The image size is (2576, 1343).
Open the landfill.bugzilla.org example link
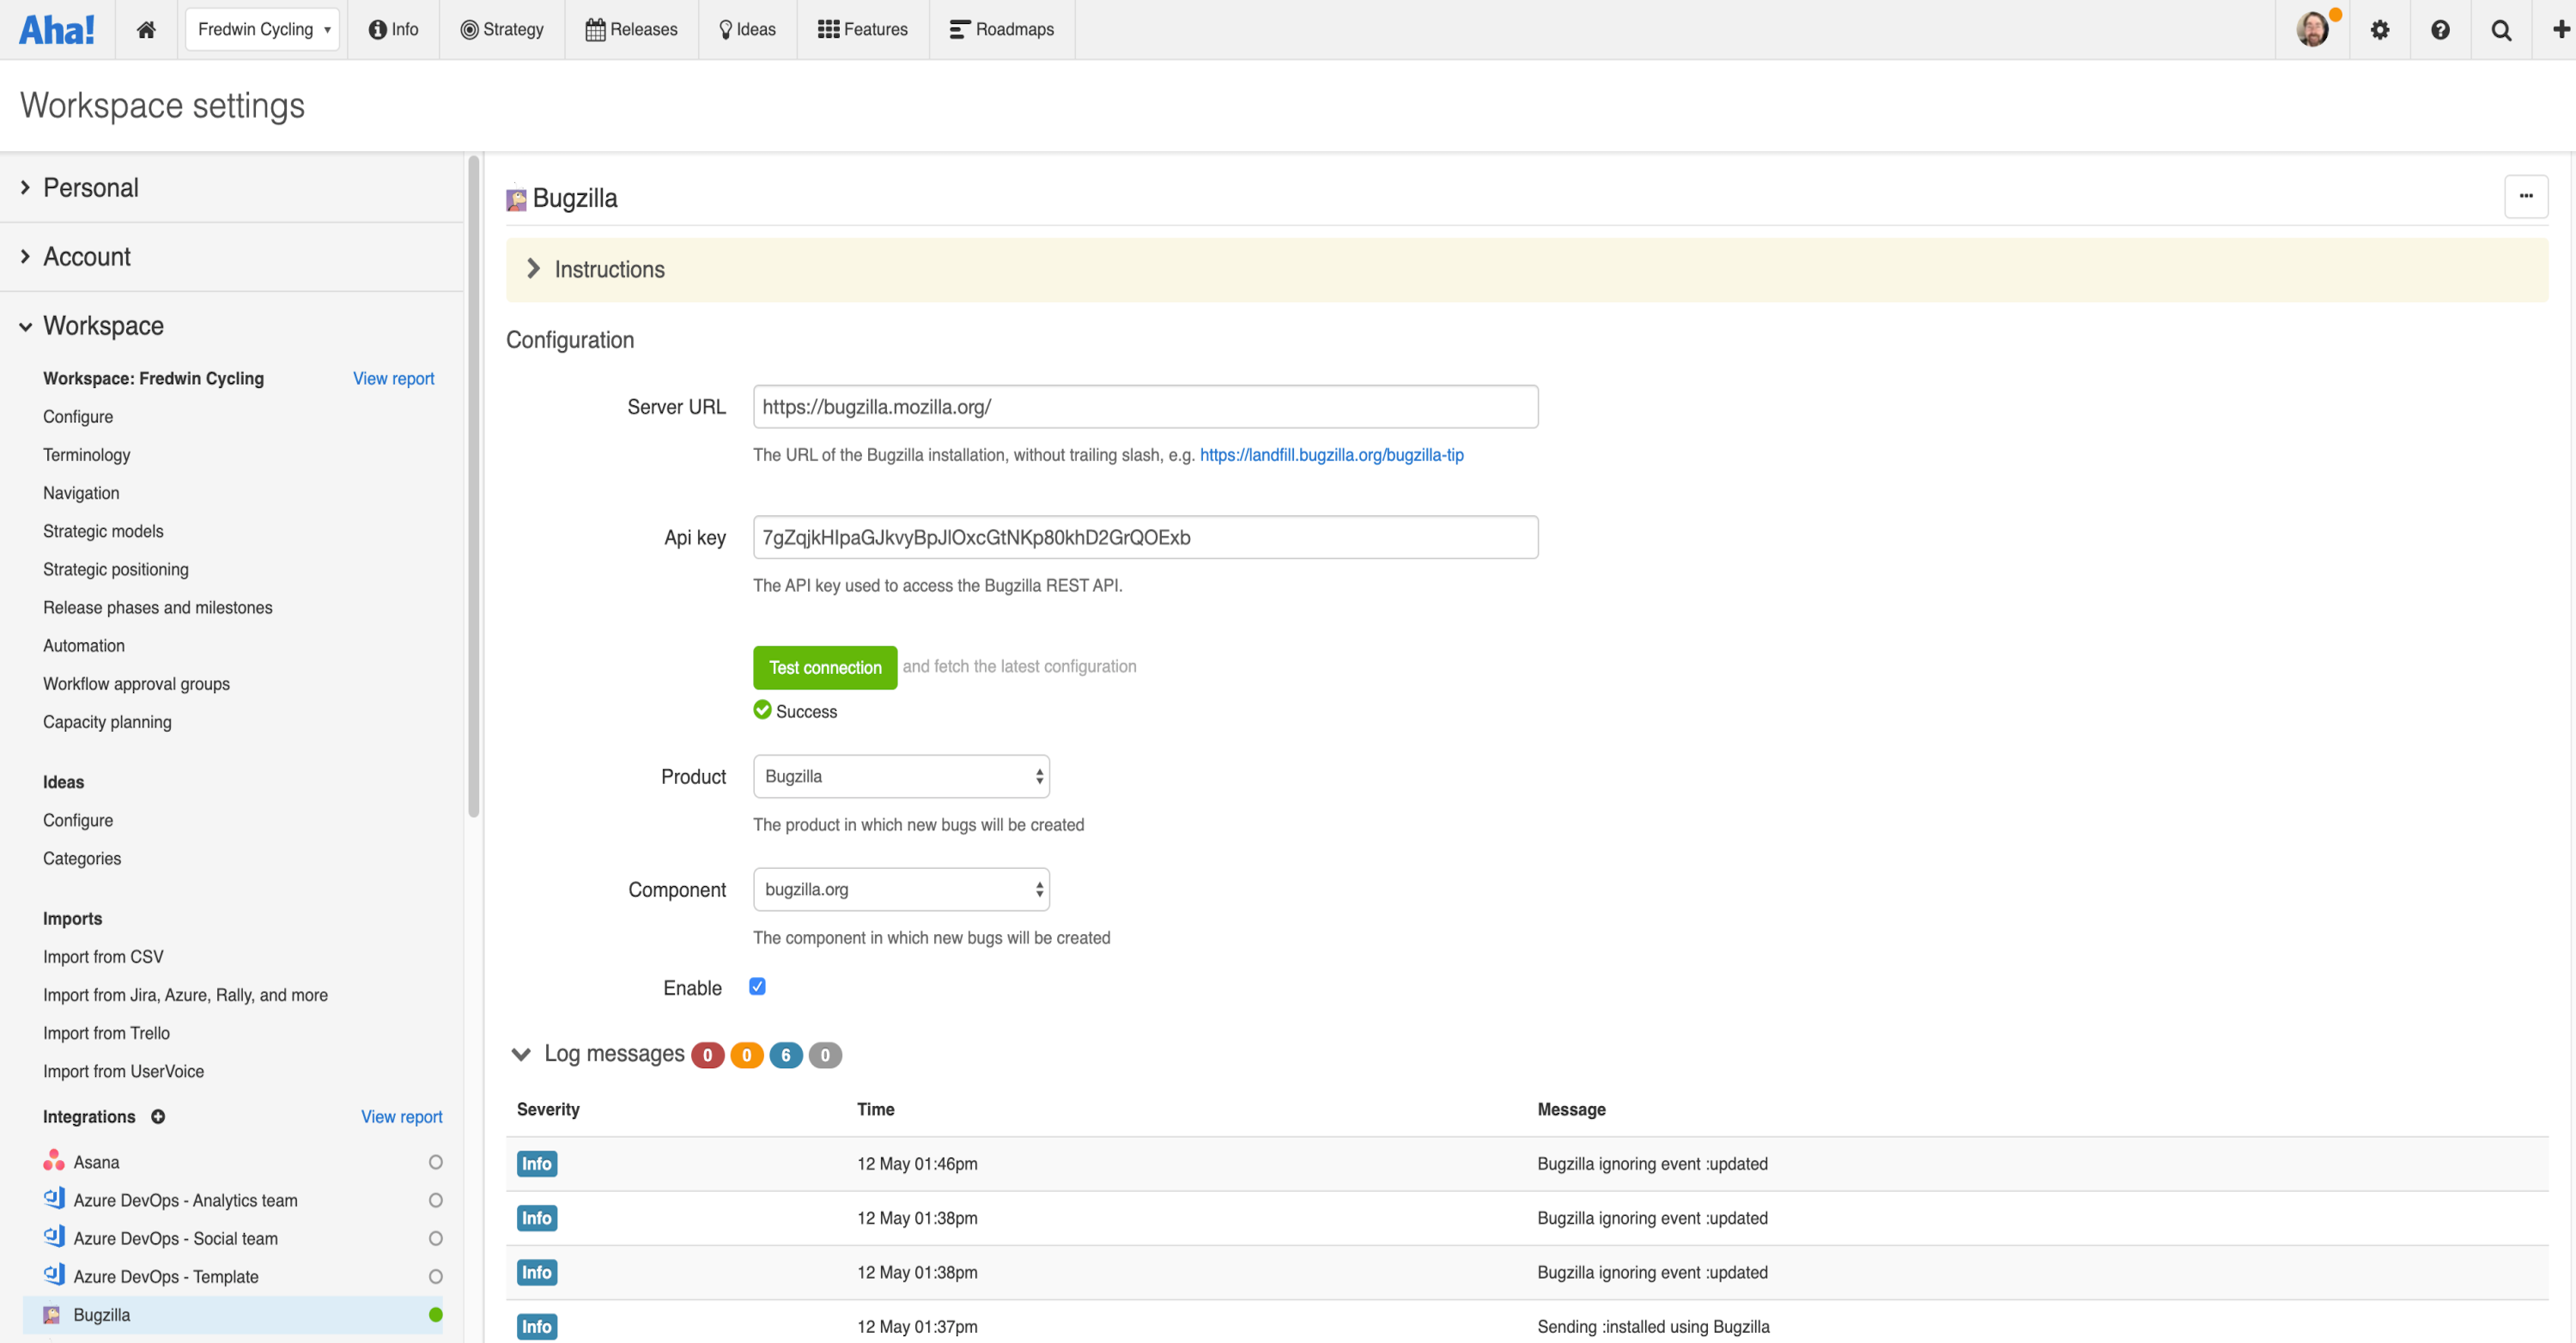coord(1331,455)
